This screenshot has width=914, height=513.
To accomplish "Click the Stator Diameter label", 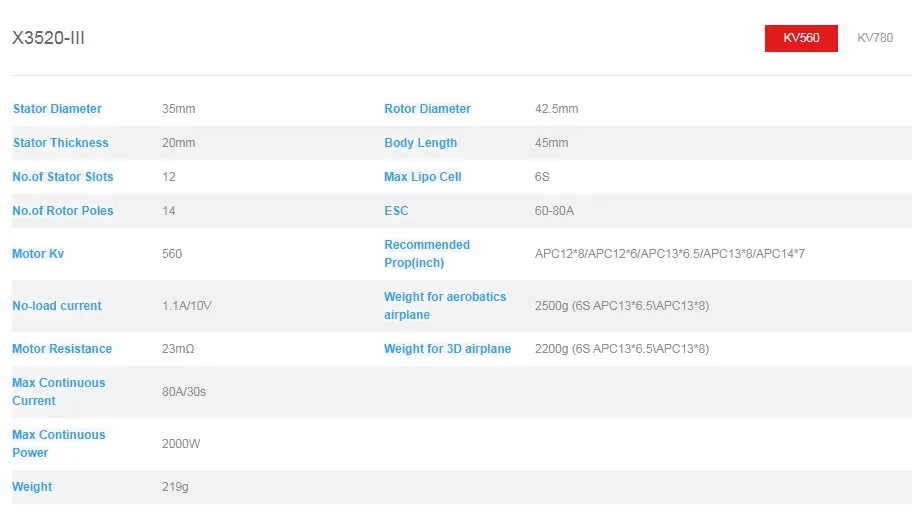I will (57, 109).
